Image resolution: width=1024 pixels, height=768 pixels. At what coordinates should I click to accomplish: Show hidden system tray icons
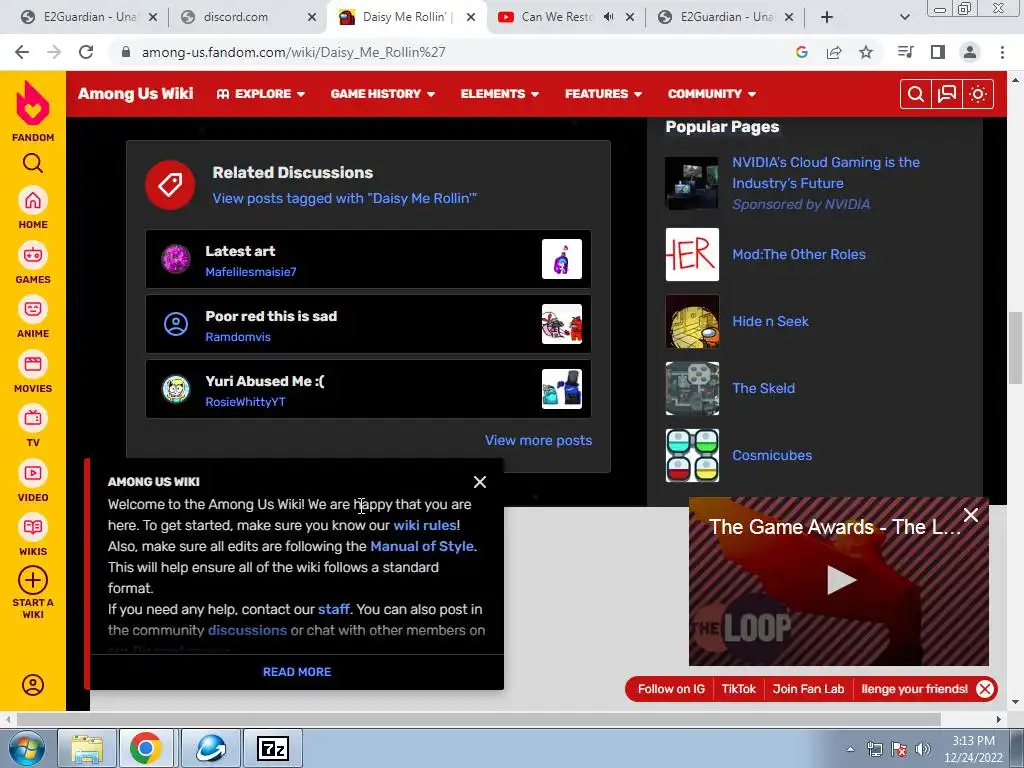point(850,749)
